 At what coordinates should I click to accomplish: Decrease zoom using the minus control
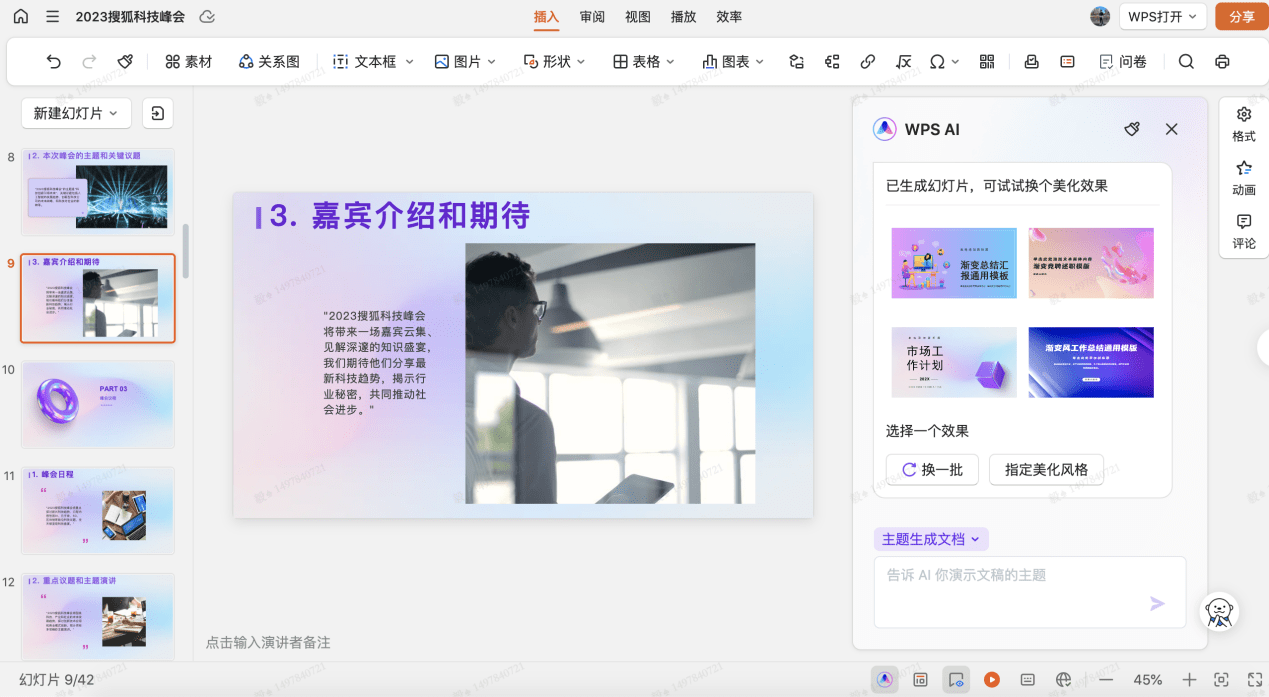pos(1106,679)
